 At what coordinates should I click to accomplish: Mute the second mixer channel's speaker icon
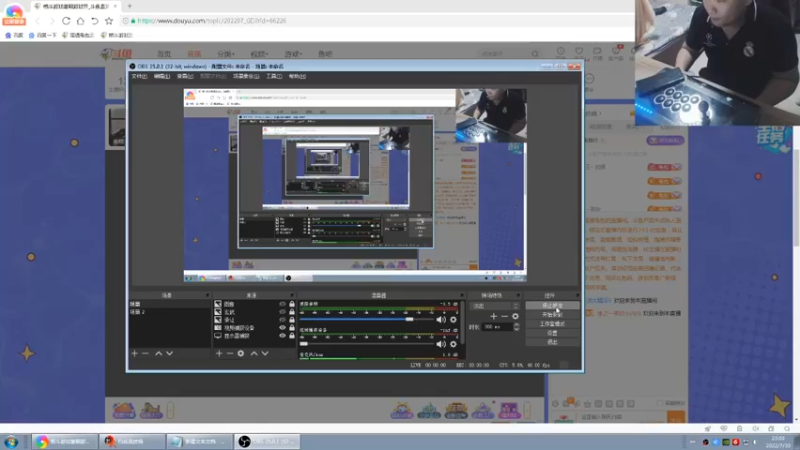[x=441, y=344]
